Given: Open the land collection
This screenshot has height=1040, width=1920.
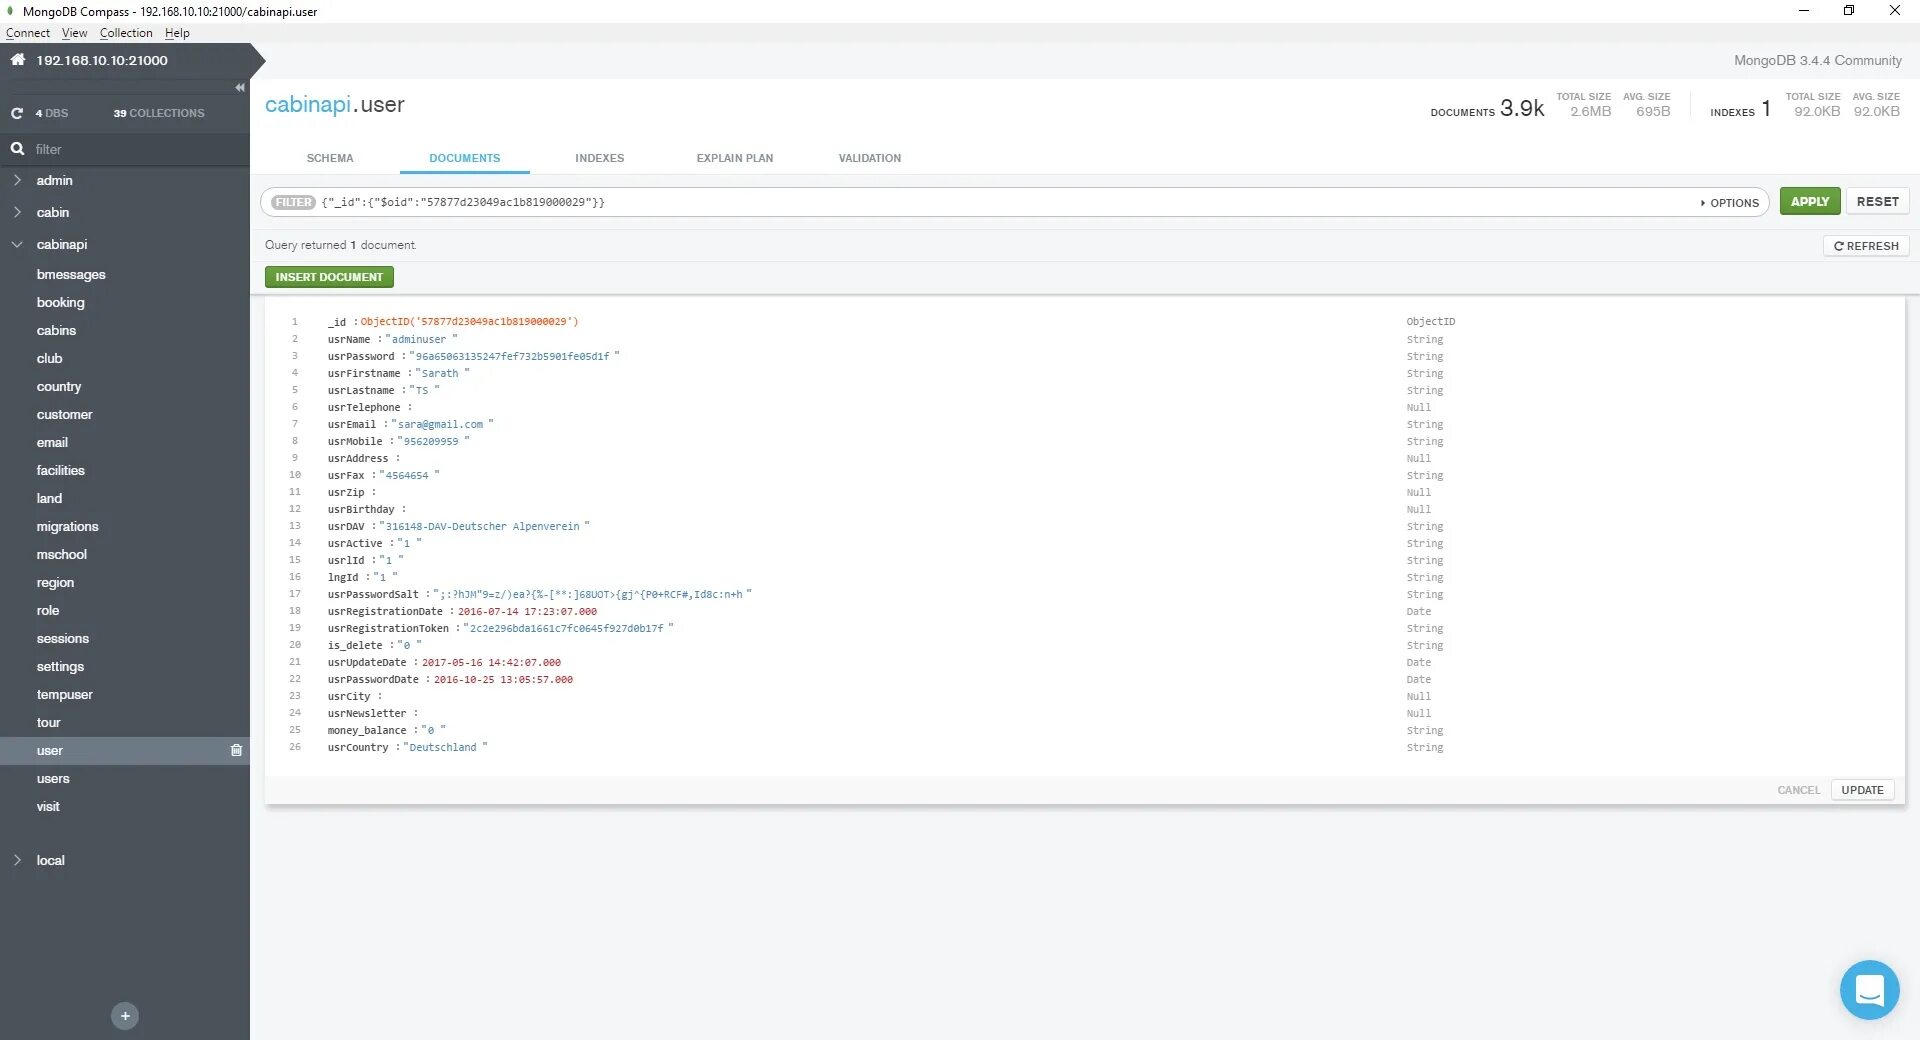Looking at the screenshot, I should coord(49,498).
